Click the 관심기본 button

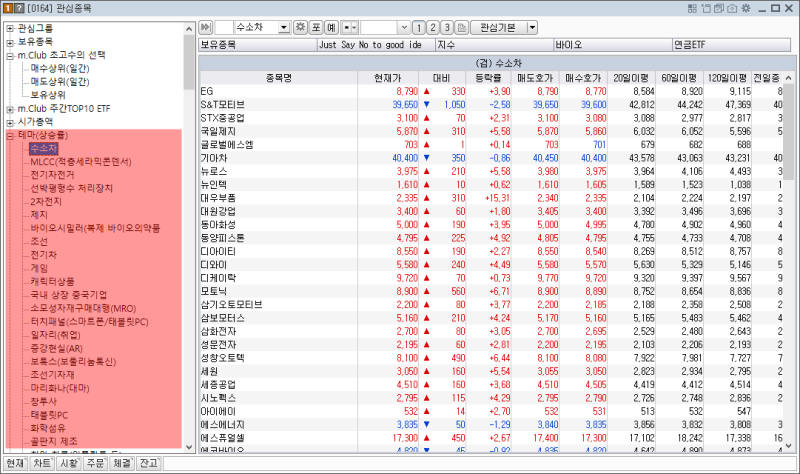(498, 28)
